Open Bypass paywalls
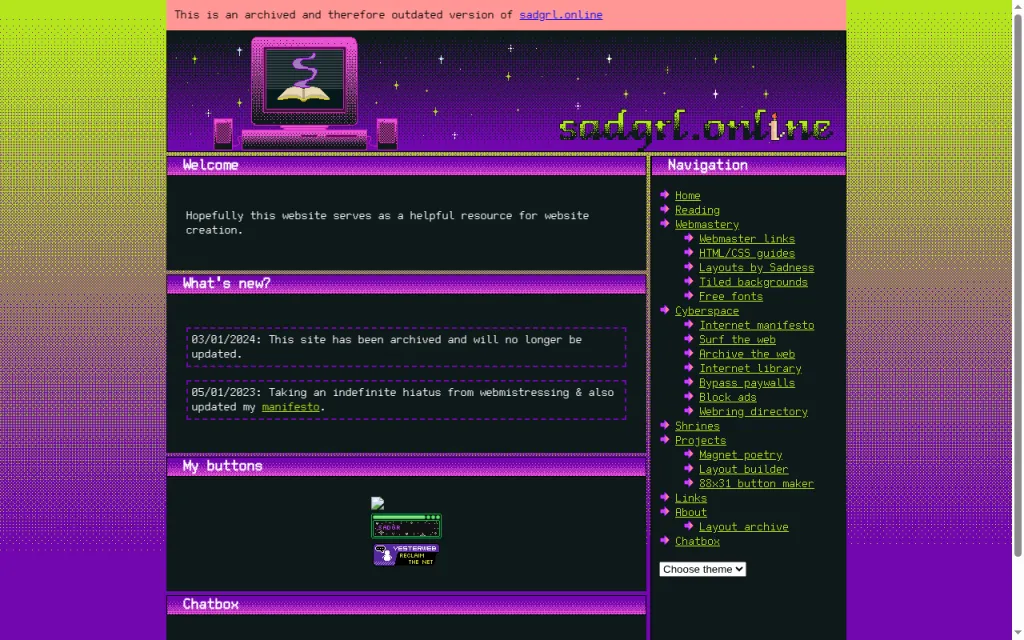Screen dimensions: 1024x640 tap(746, 382)
